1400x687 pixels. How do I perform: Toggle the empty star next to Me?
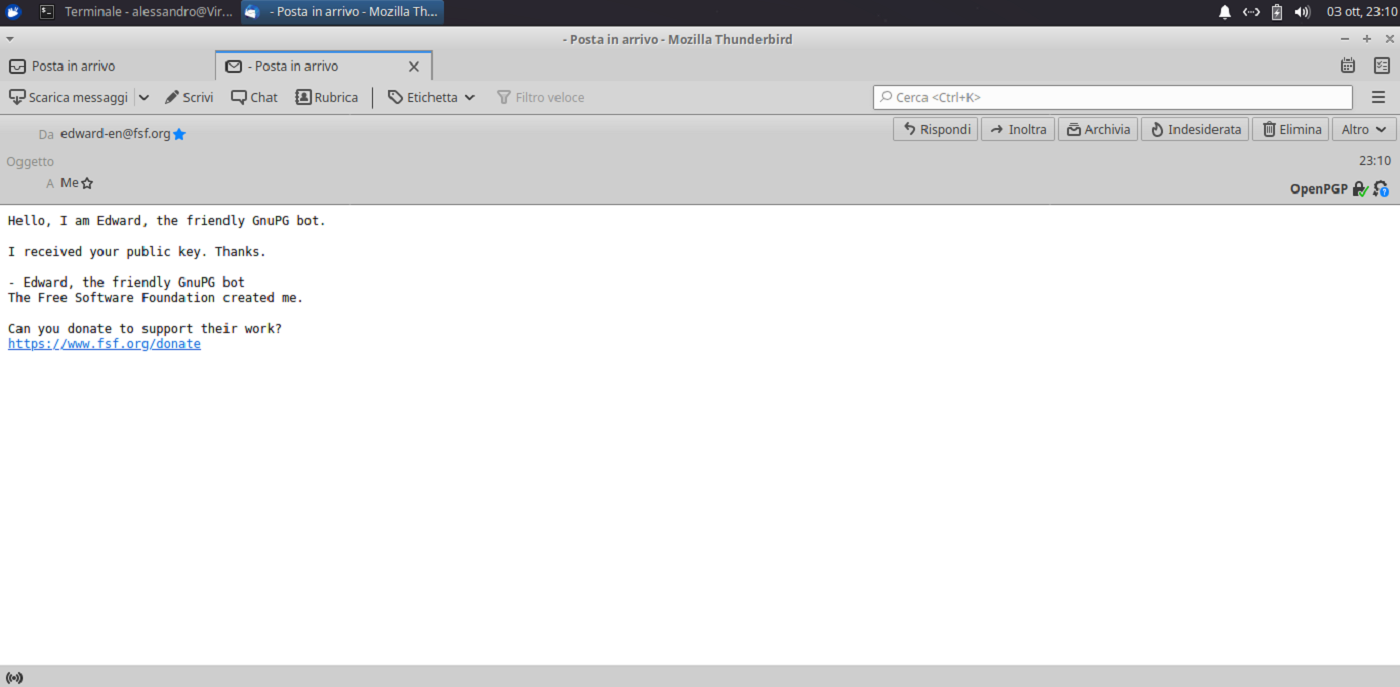pyautogui.click(x=87, y=183)
